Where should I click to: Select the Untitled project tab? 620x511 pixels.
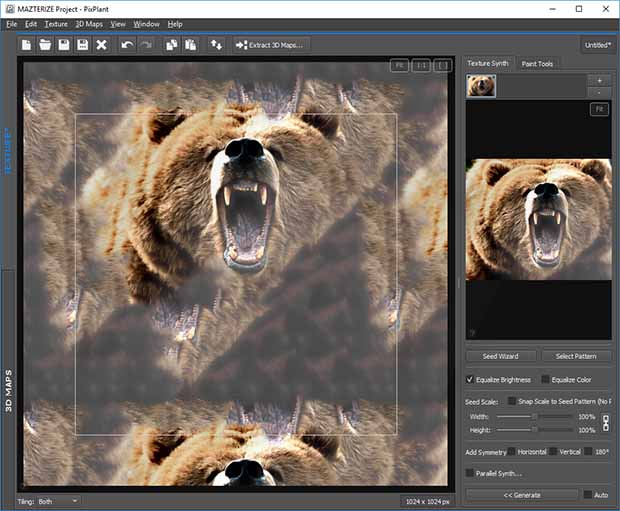(x=598, y=45)
